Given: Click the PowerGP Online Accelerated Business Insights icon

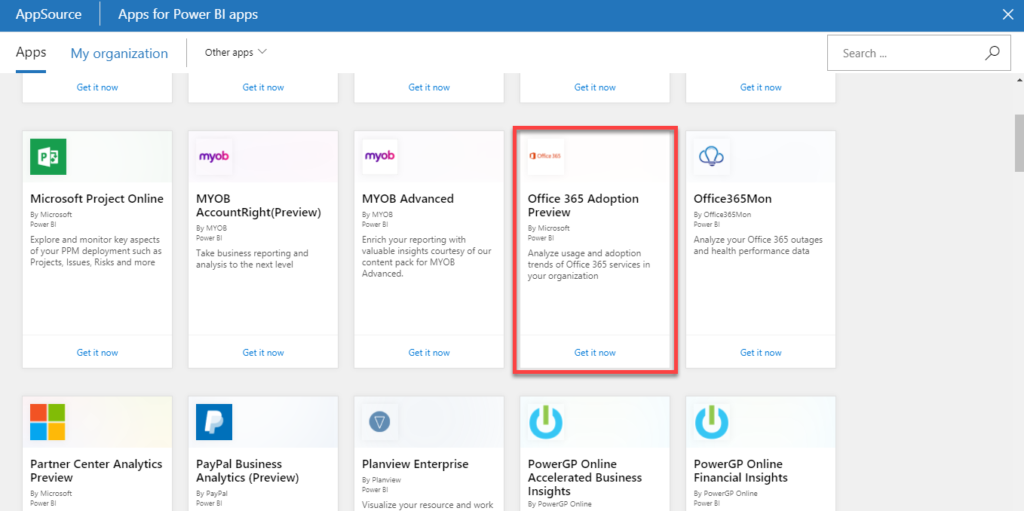Looking at the screenshot, I should click(x=546, y=422).
